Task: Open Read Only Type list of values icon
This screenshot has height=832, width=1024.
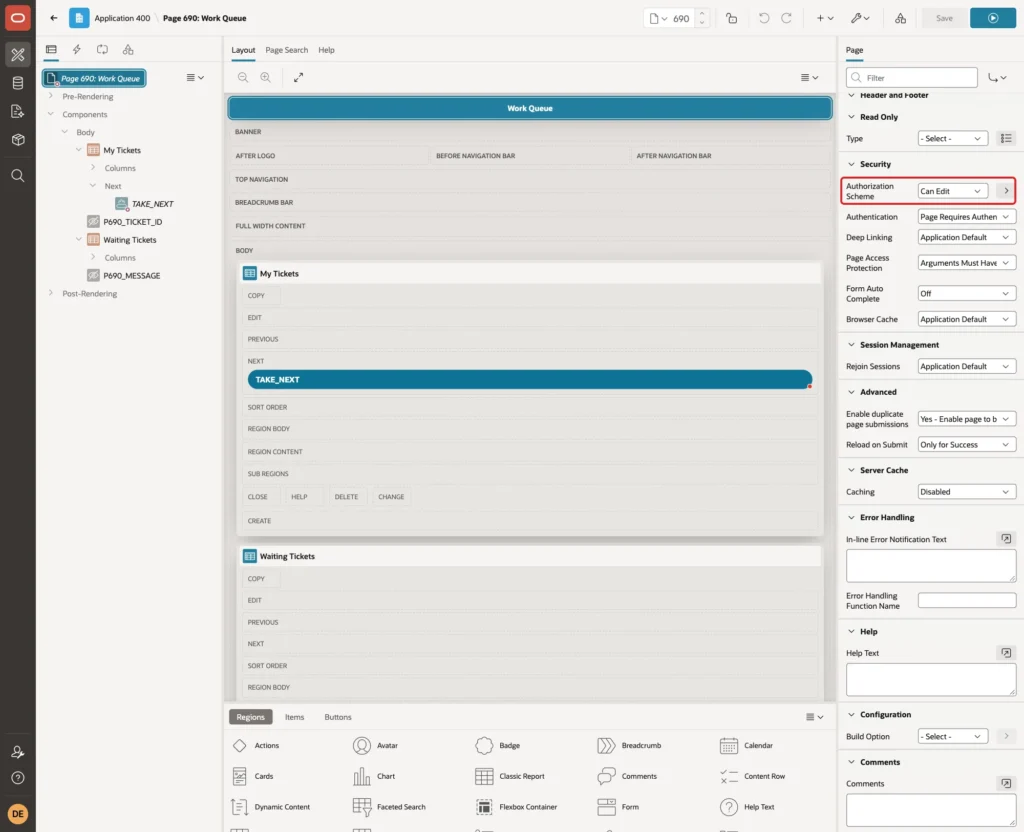Action: tap(1006, 138)
